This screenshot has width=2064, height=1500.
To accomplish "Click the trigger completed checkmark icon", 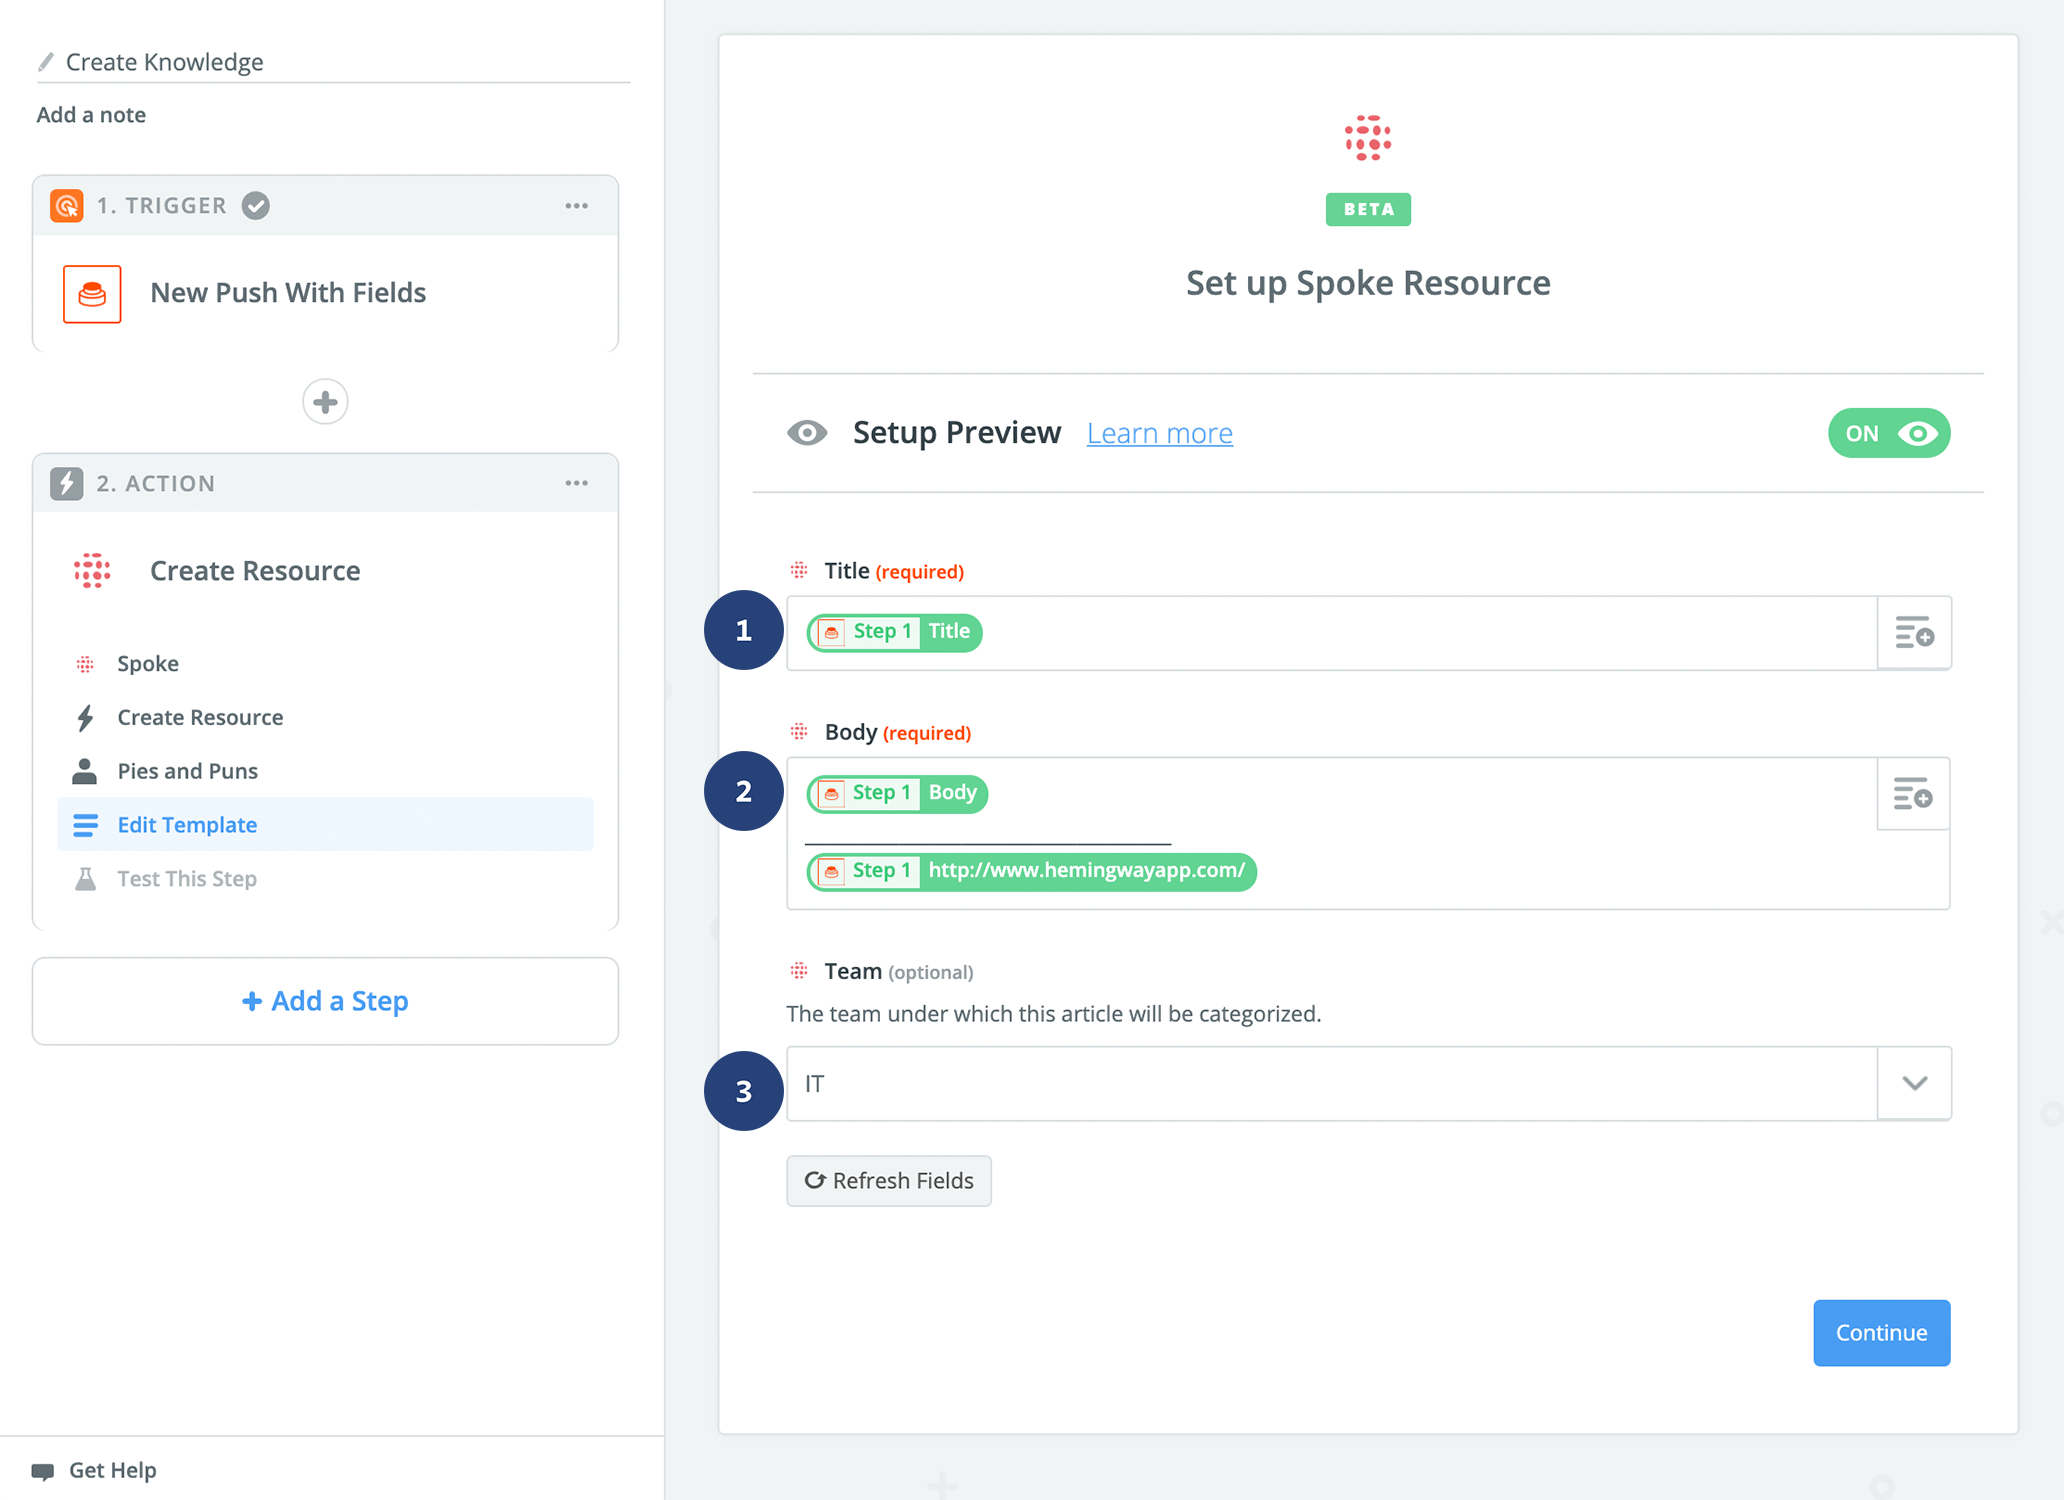I will pyautogui.click(x=256, y=206).
